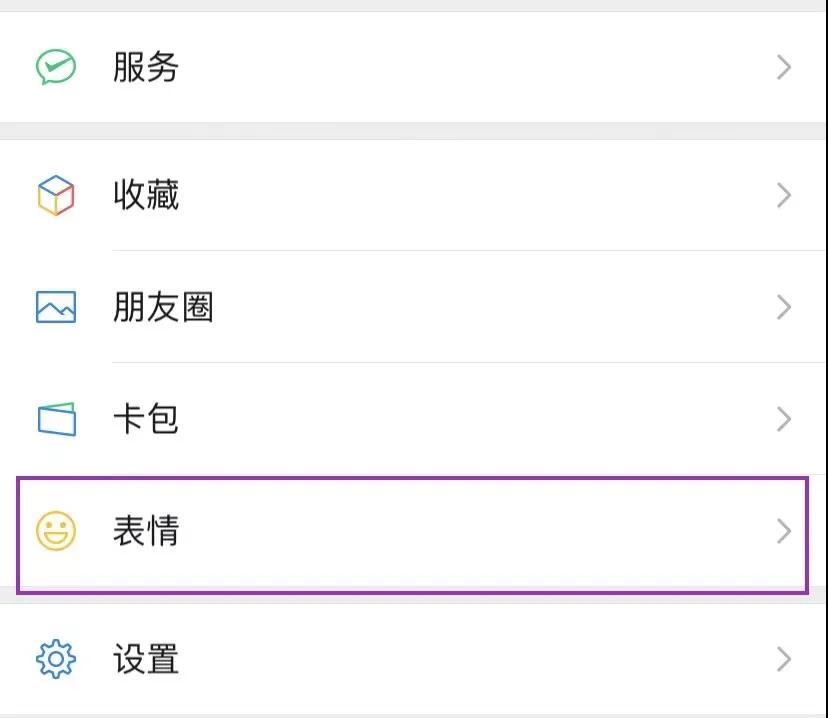Tap the 卡包 text label
The image size is (828, 718).
point(146,419)
